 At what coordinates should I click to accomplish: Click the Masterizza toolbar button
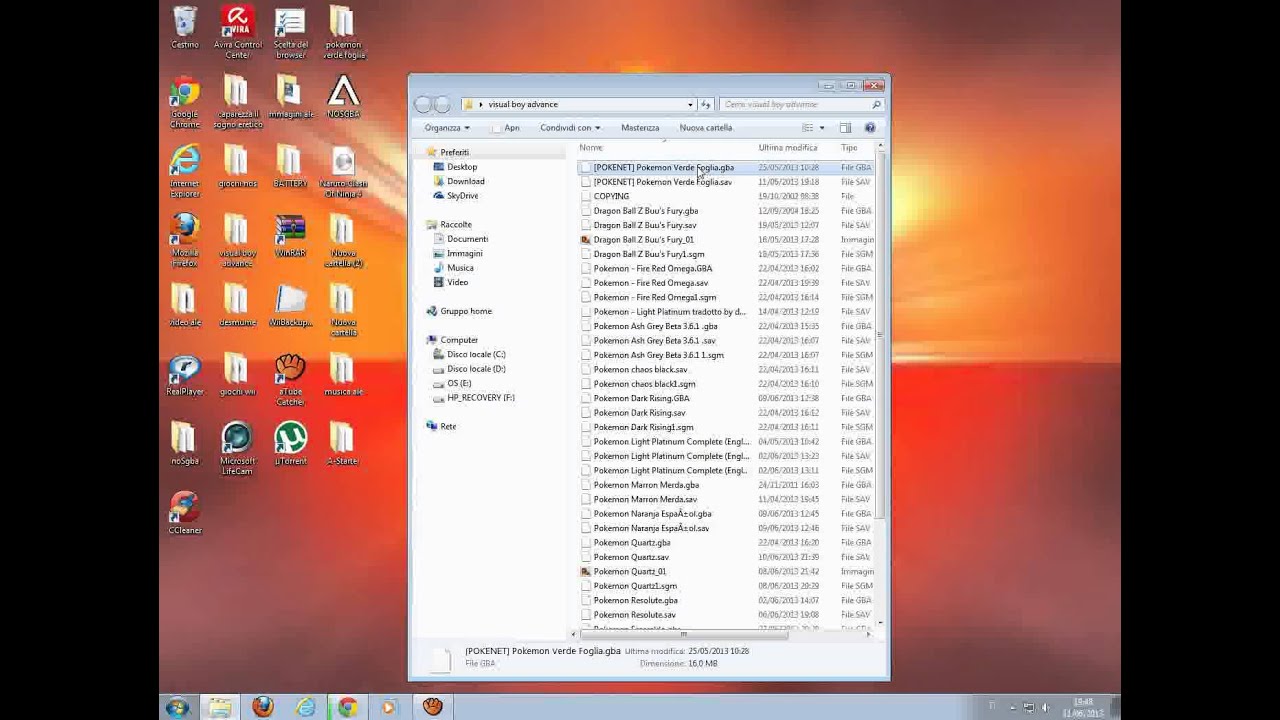pos(640,128)
